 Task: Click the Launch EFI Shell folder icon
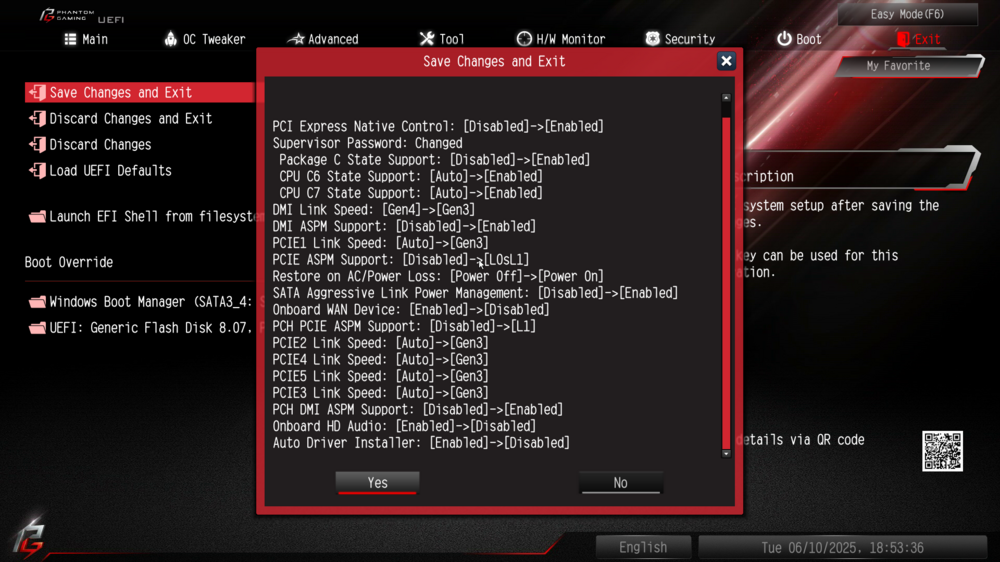(38, 217)
